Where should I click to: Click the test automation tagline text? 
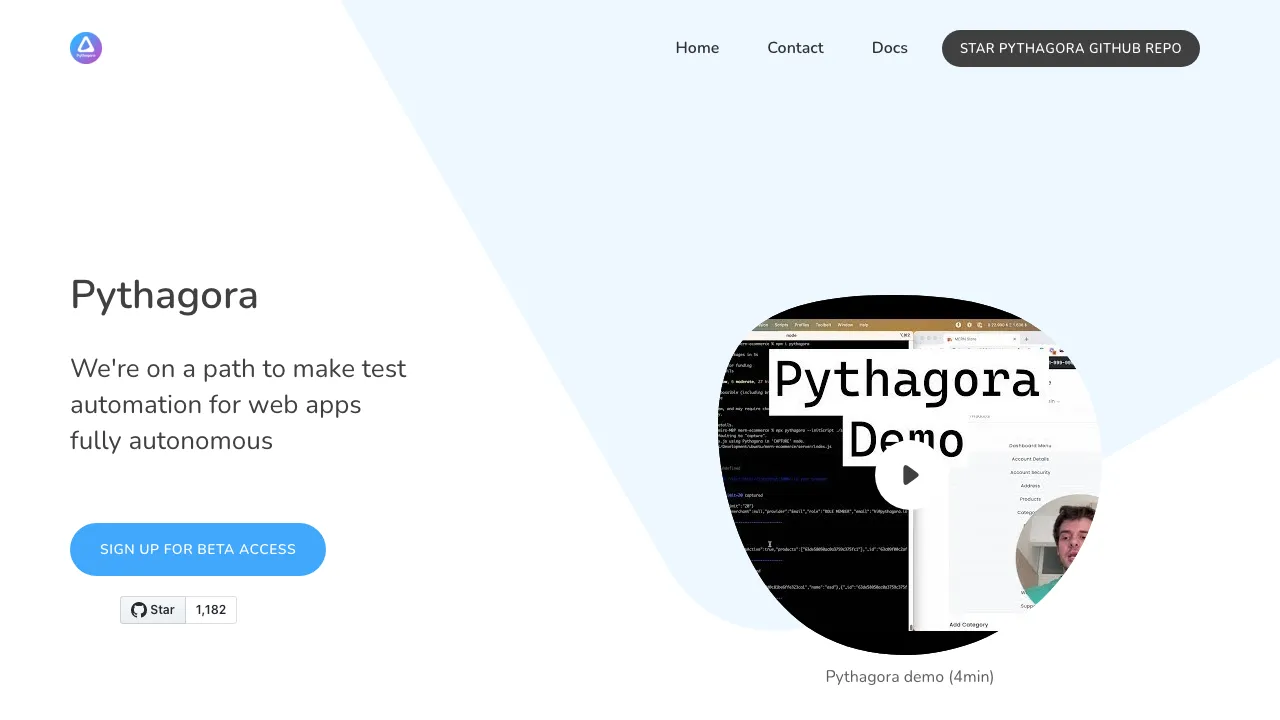pyautogui.click(x=238, y=404)
